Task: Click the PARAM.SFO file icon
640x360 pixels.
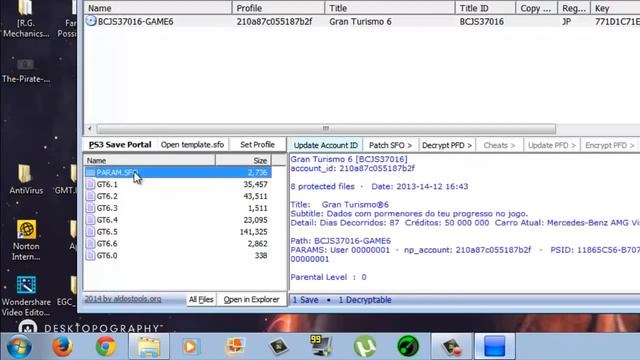Action: pos(90,173)
